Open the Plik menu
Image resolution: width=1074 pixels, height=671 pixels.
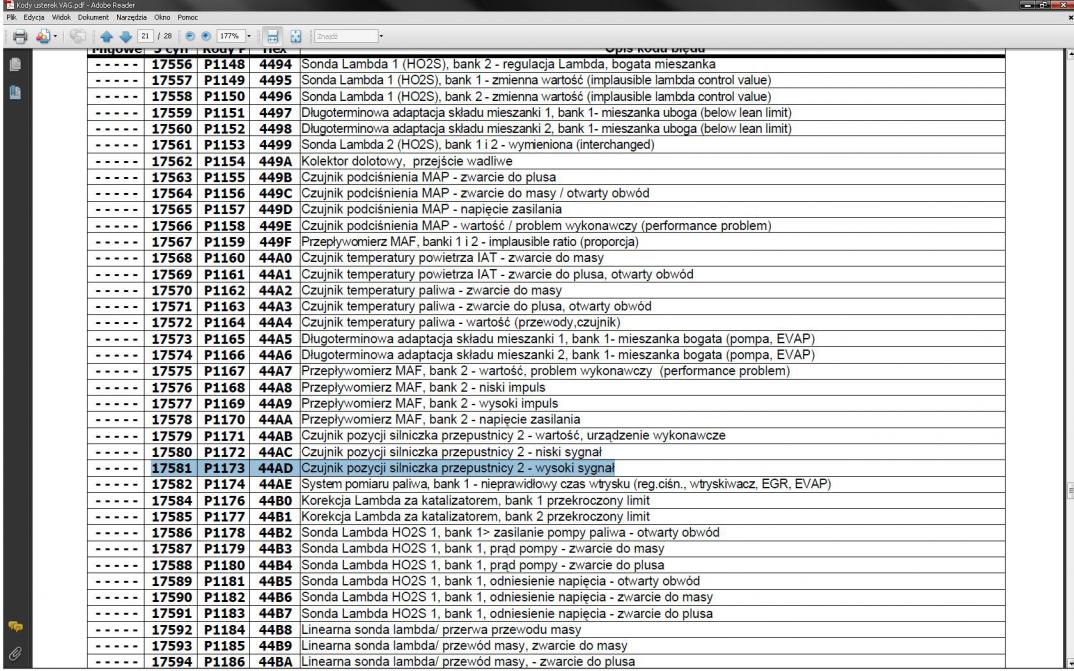pos(11,17)
